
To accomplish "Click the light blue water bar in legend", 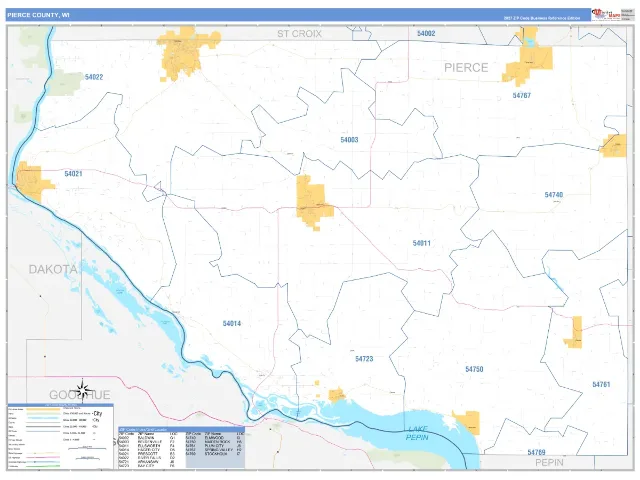I will 43,418.
